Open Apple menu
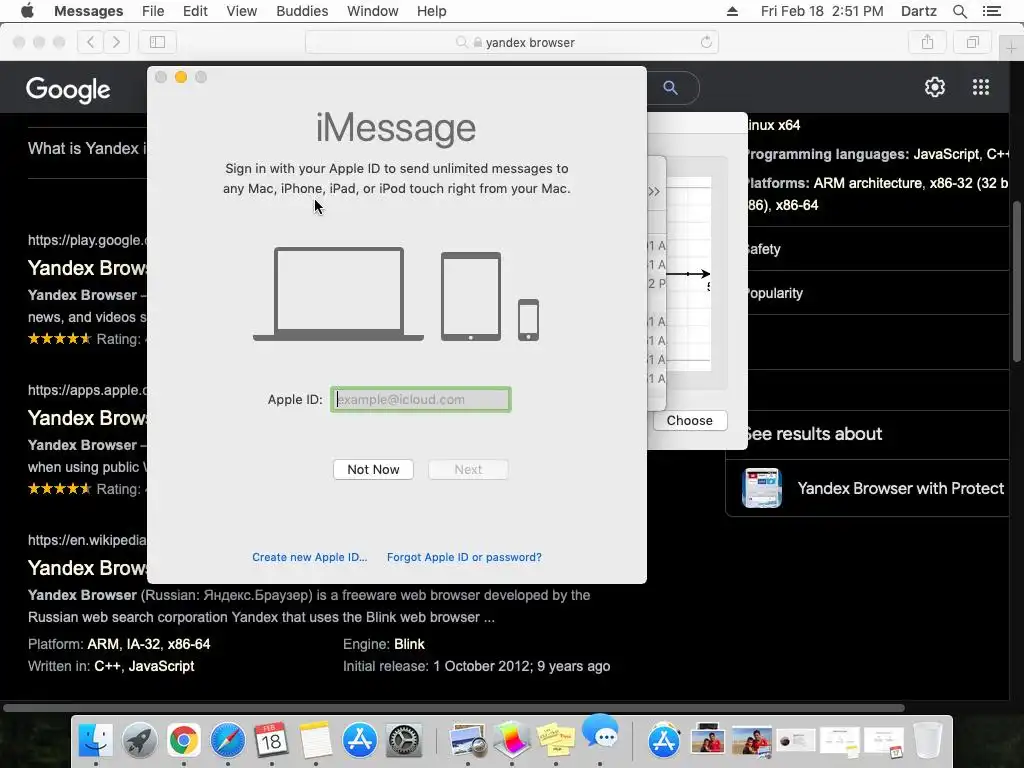Image resolution: width=1024 pixels, height=768 pixels. pyautogui.click(x=27, y=11)
